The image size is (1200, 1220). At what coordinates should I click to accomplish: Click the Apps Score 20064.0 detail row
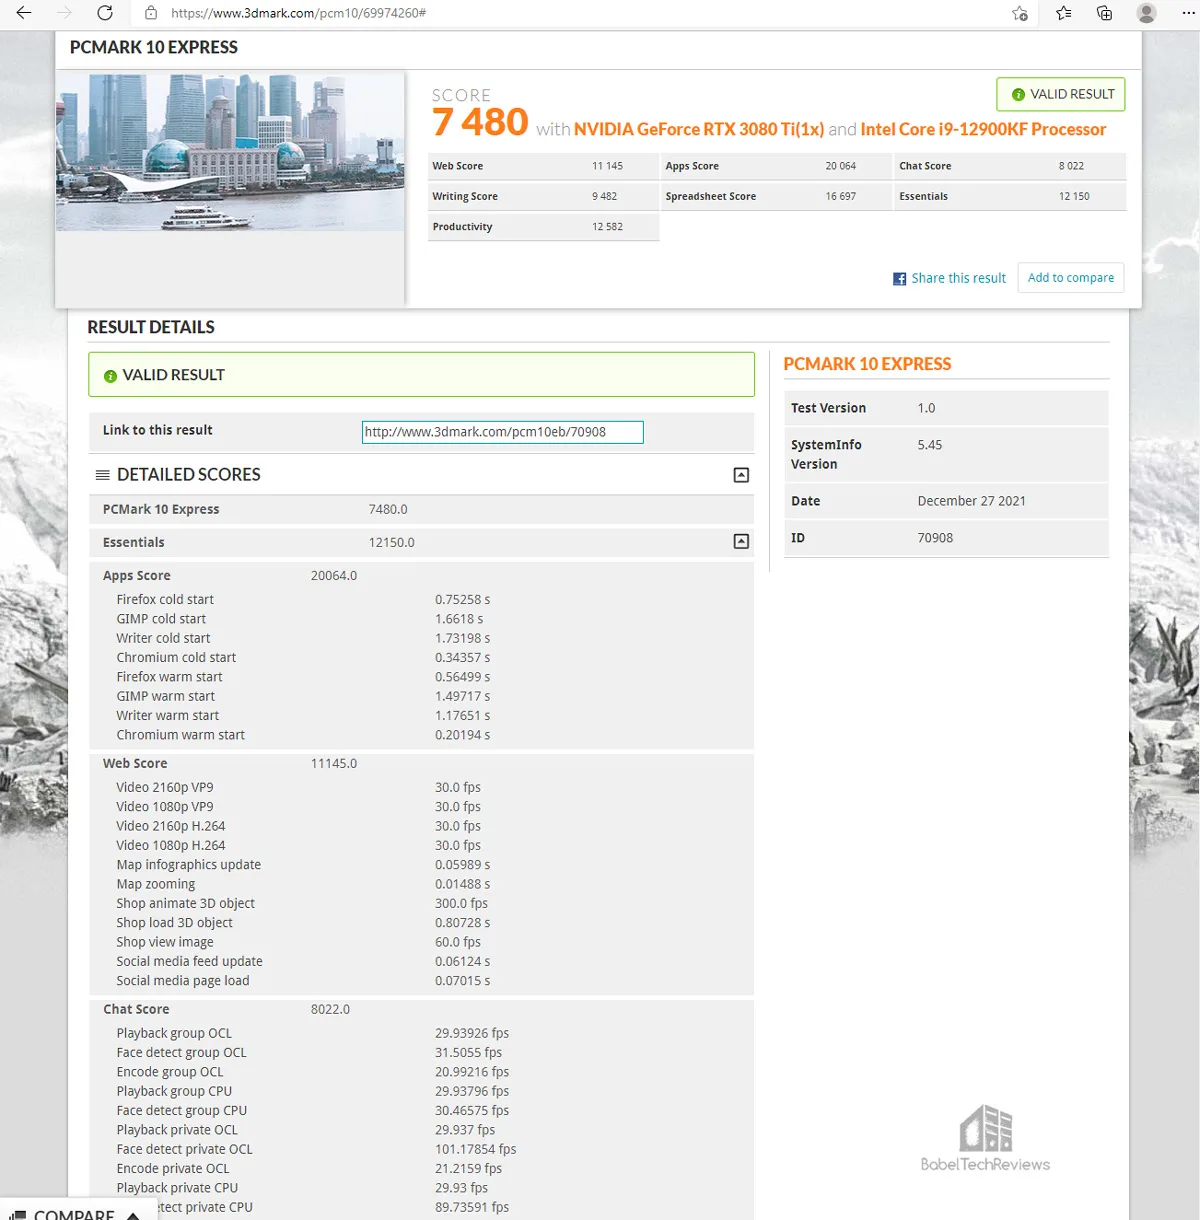point(421,576)
